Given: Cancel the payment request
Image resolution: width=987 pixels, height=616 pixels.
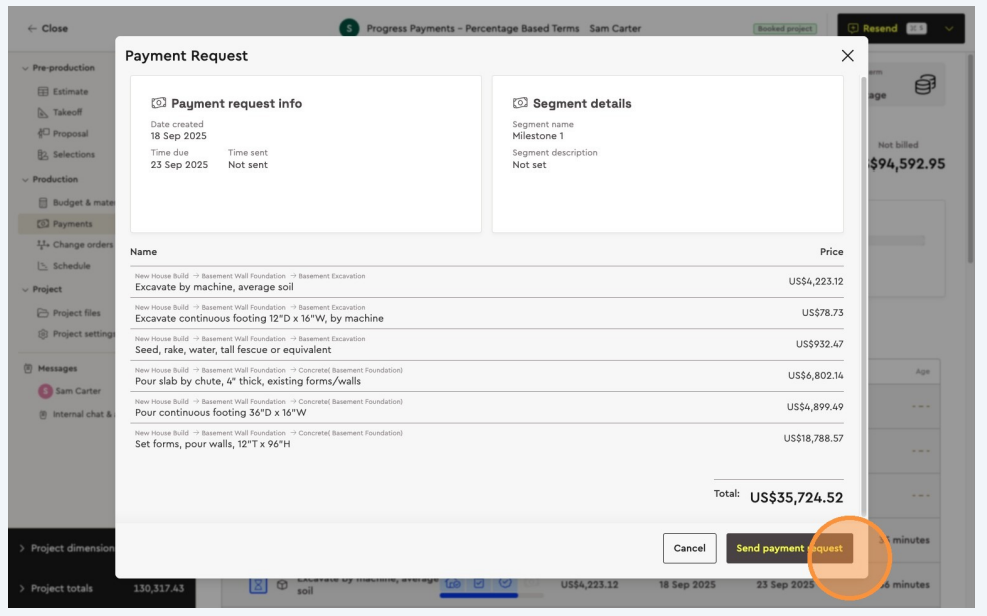Looking at the screenshot, I should pos(689,548).
